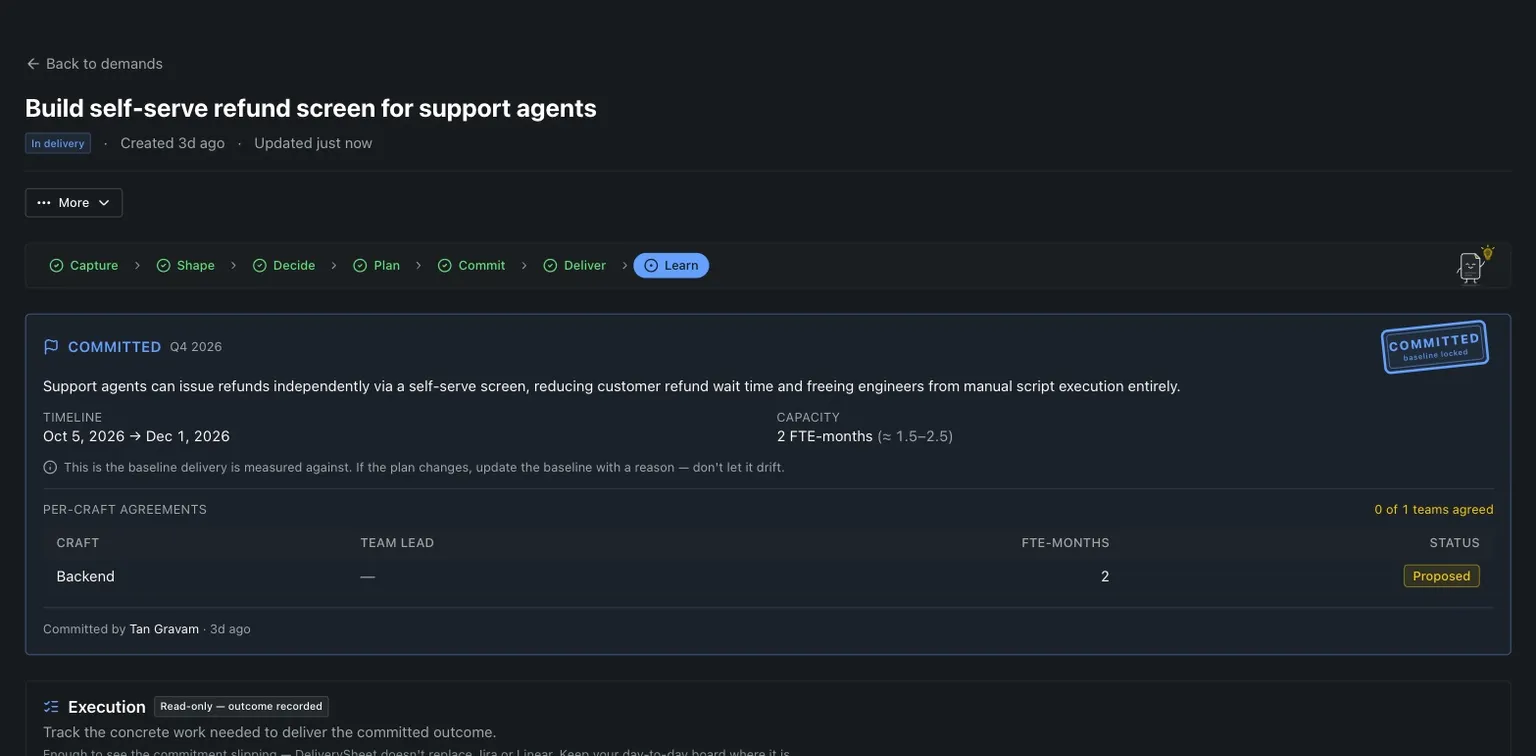This screenshot has width=1536, height=756.
Task: Click the Execution checklist icon
Action: (x=51, y=707)
